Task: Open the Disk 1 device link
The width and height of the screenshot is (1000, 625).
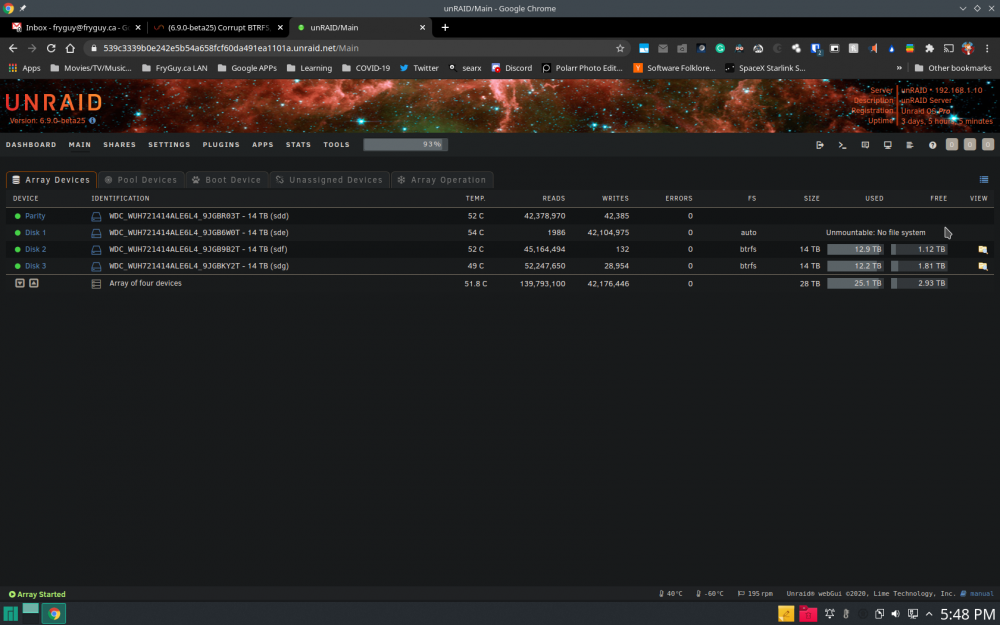Action: [36, 233]
